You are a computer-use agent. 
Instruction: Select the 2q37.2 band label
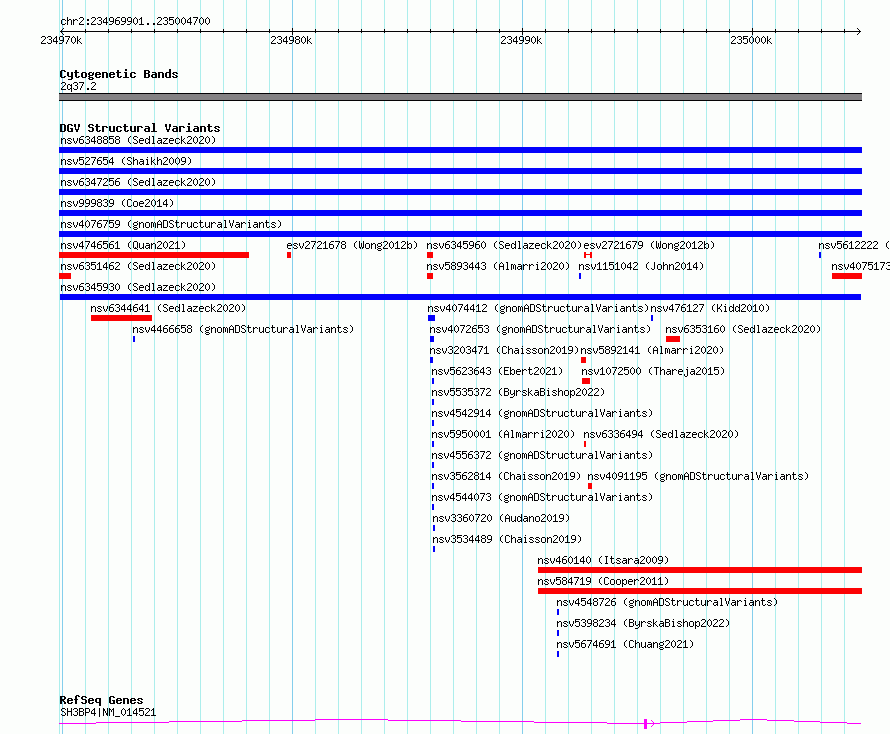point(78,86)
